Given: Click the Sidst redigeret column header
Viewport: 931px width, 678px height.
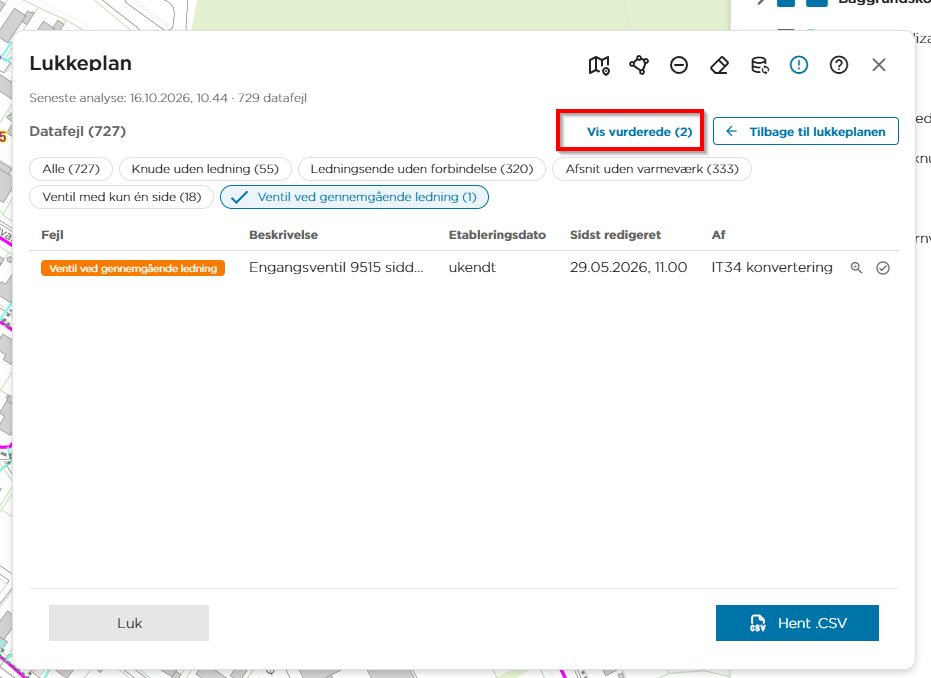Looking at the screenshot, I should click(615, 235).
